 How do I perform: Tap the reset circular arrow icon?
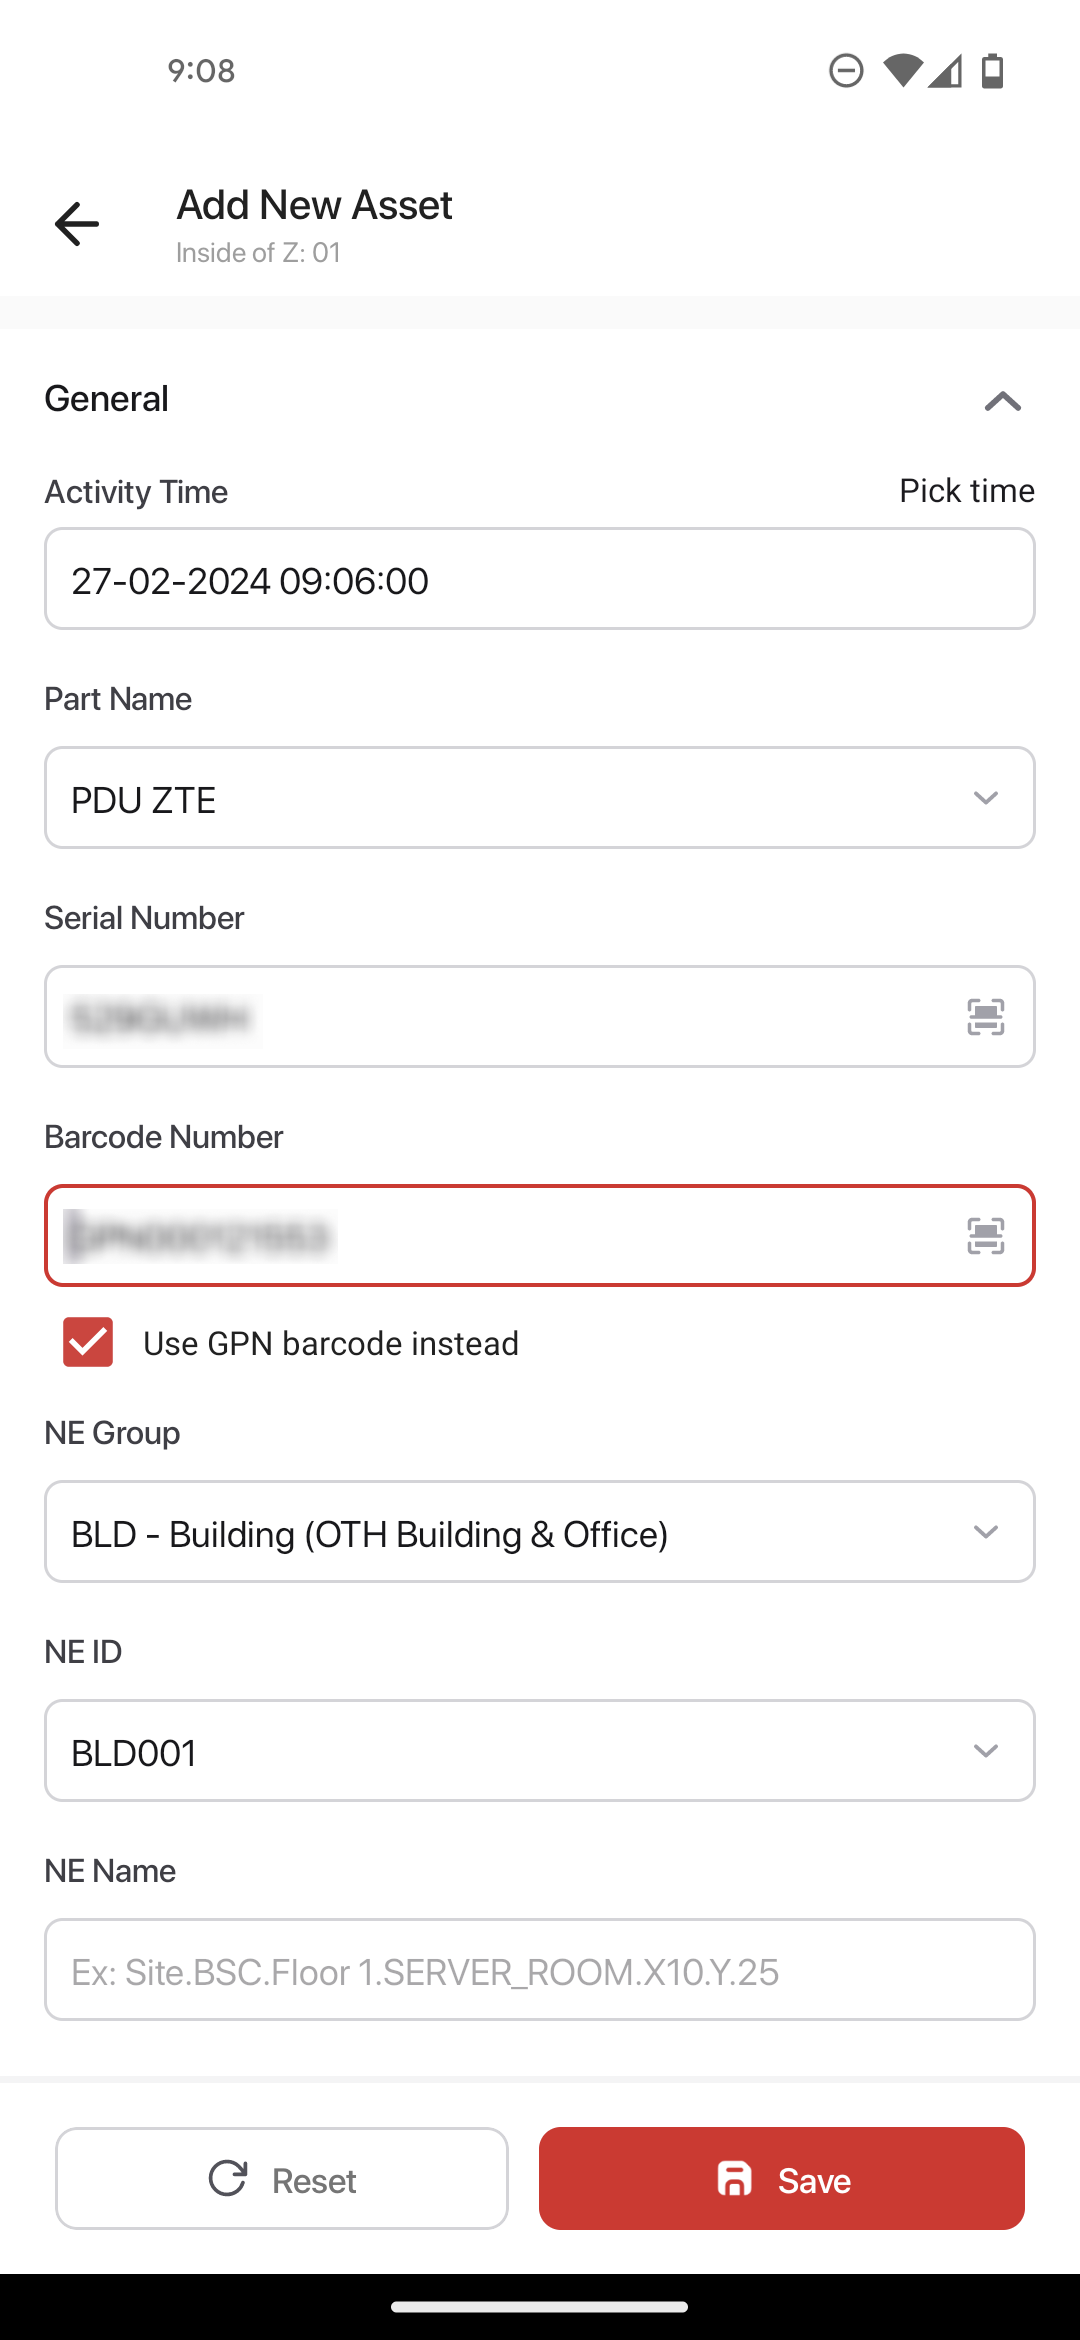(x=228, y=2178)
